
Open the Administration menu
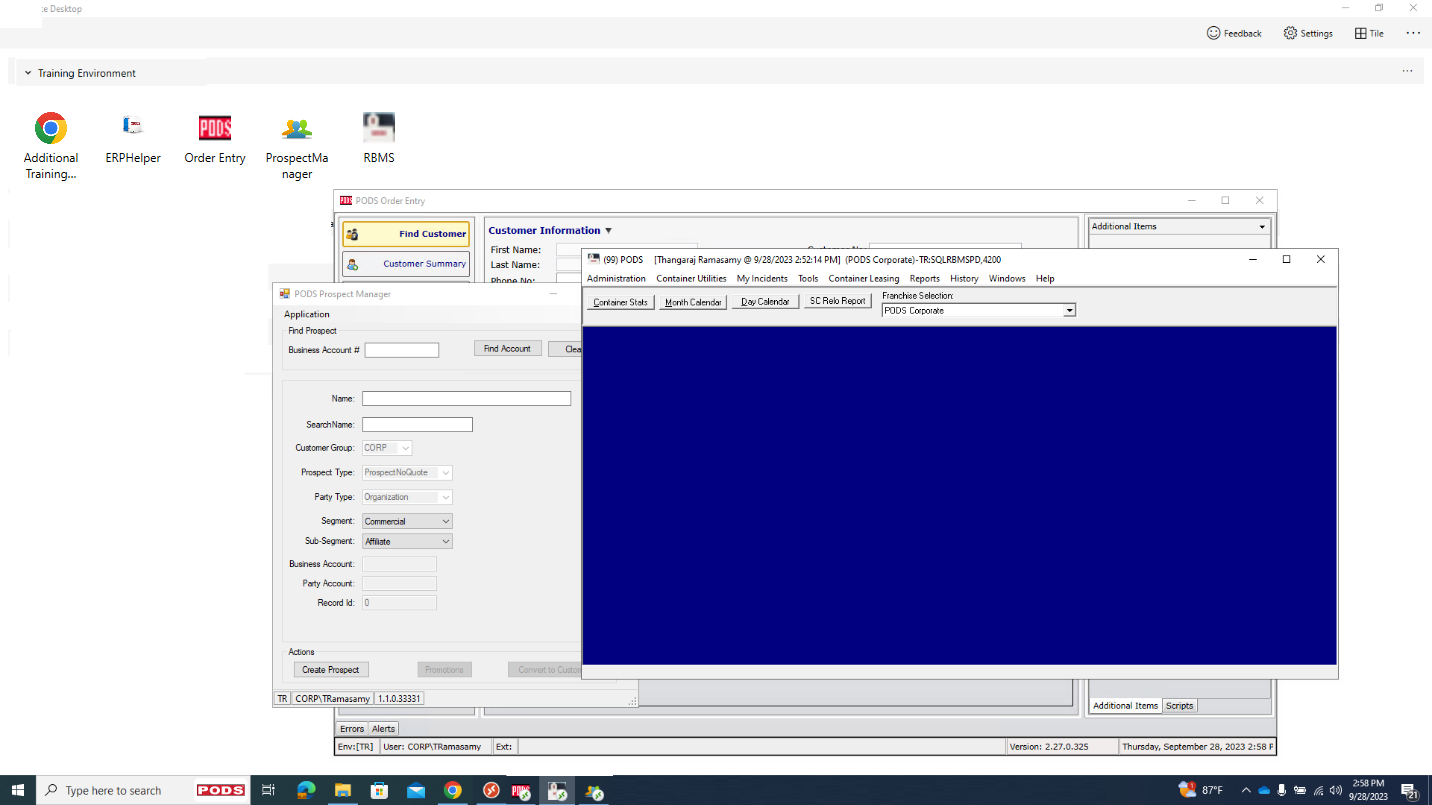[616, 278]
